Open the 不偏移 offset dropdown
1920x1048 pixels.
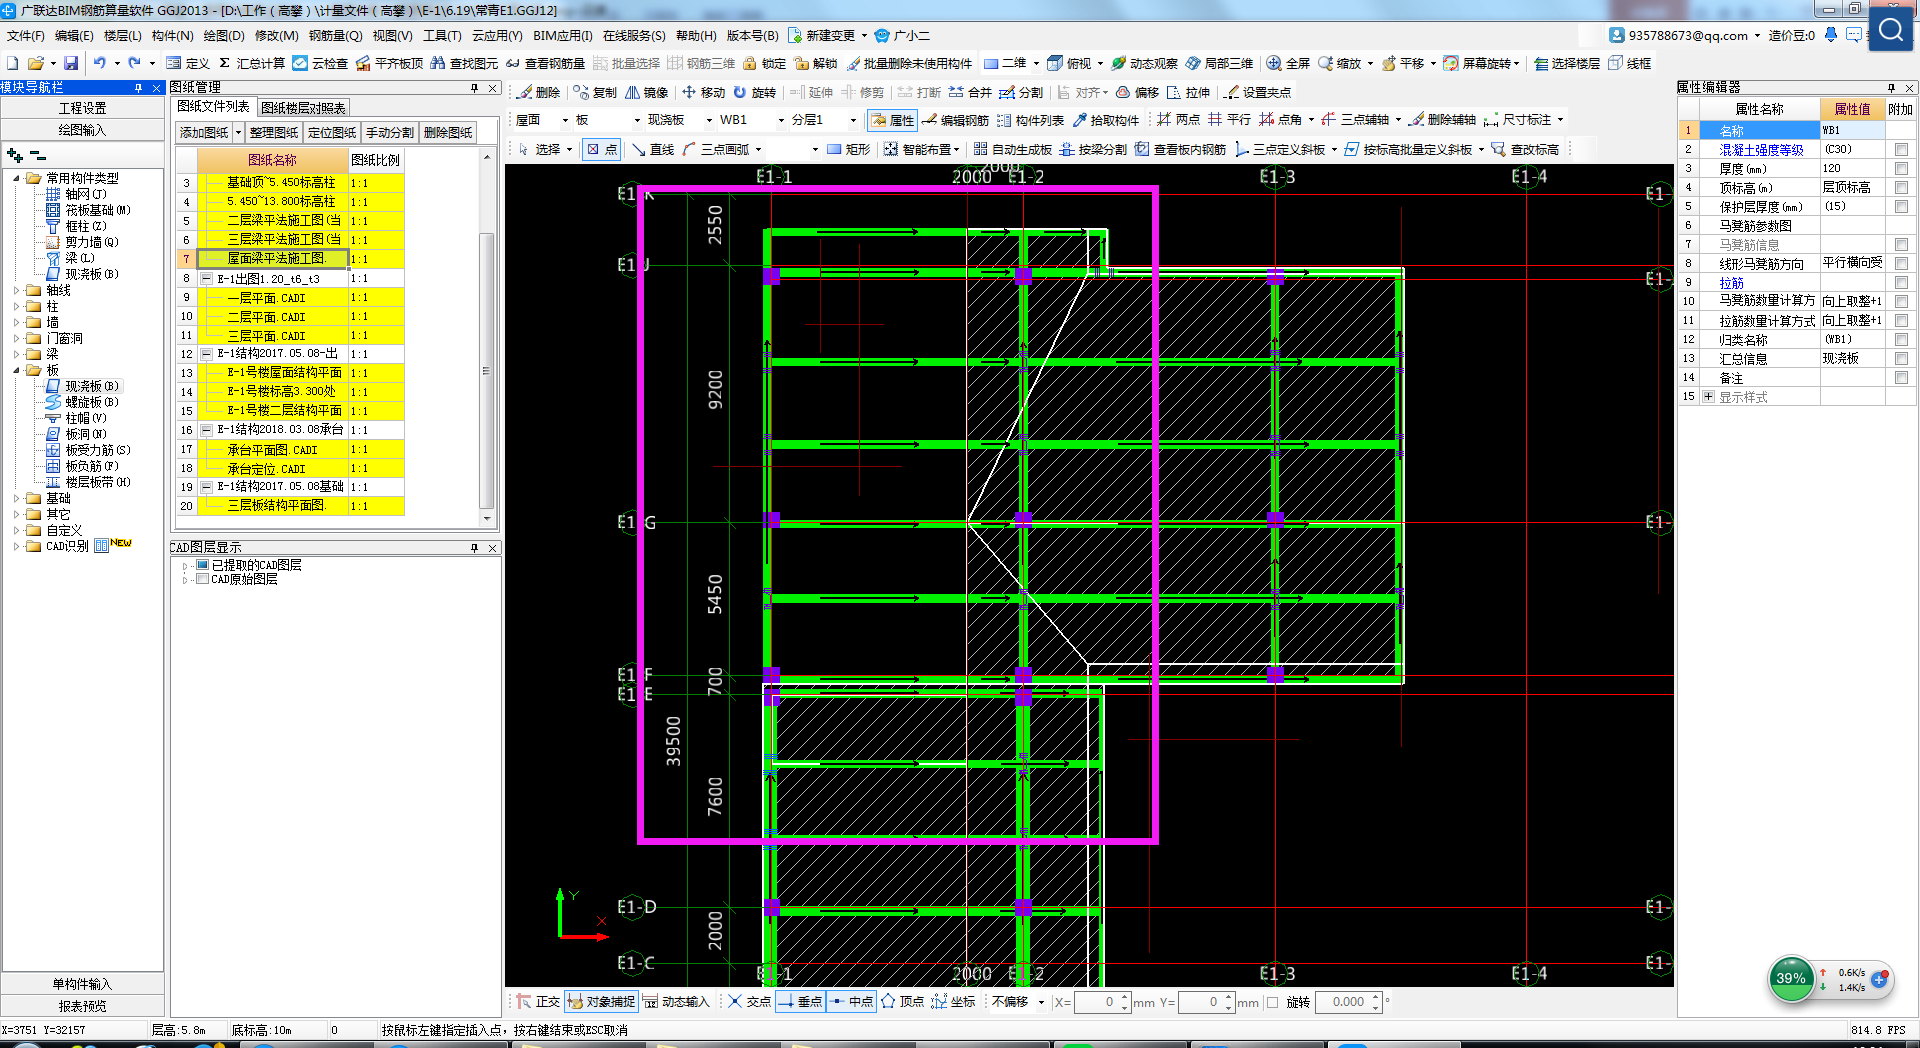[1041, 1002]
